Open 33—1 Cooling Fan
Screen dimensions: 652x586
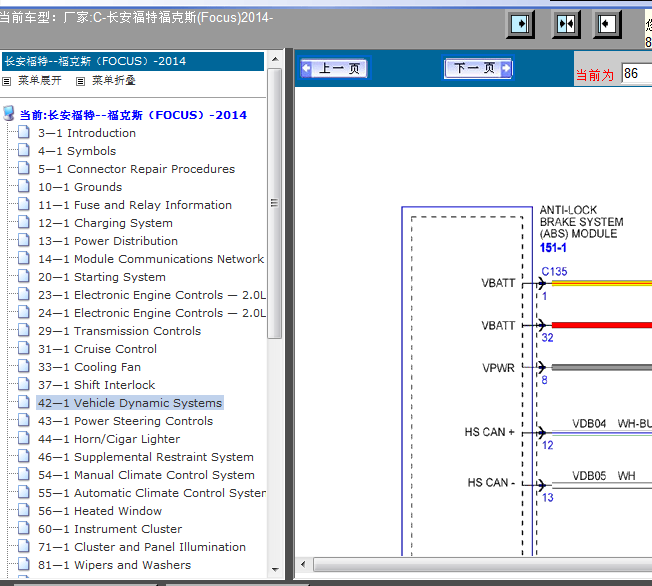89,367
